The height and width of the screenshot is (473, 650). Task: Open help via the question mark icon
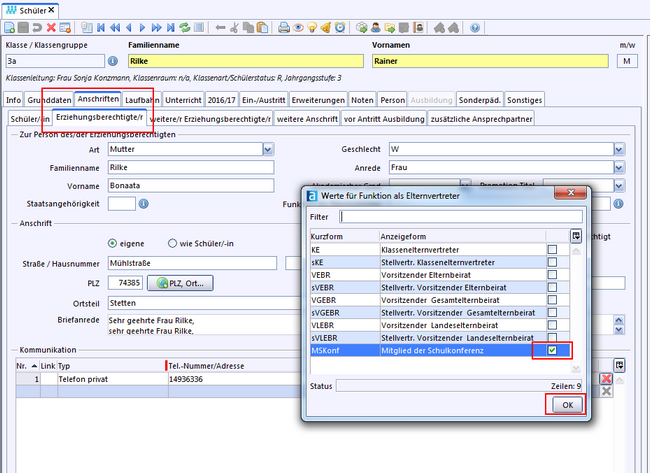click(473, 27)
